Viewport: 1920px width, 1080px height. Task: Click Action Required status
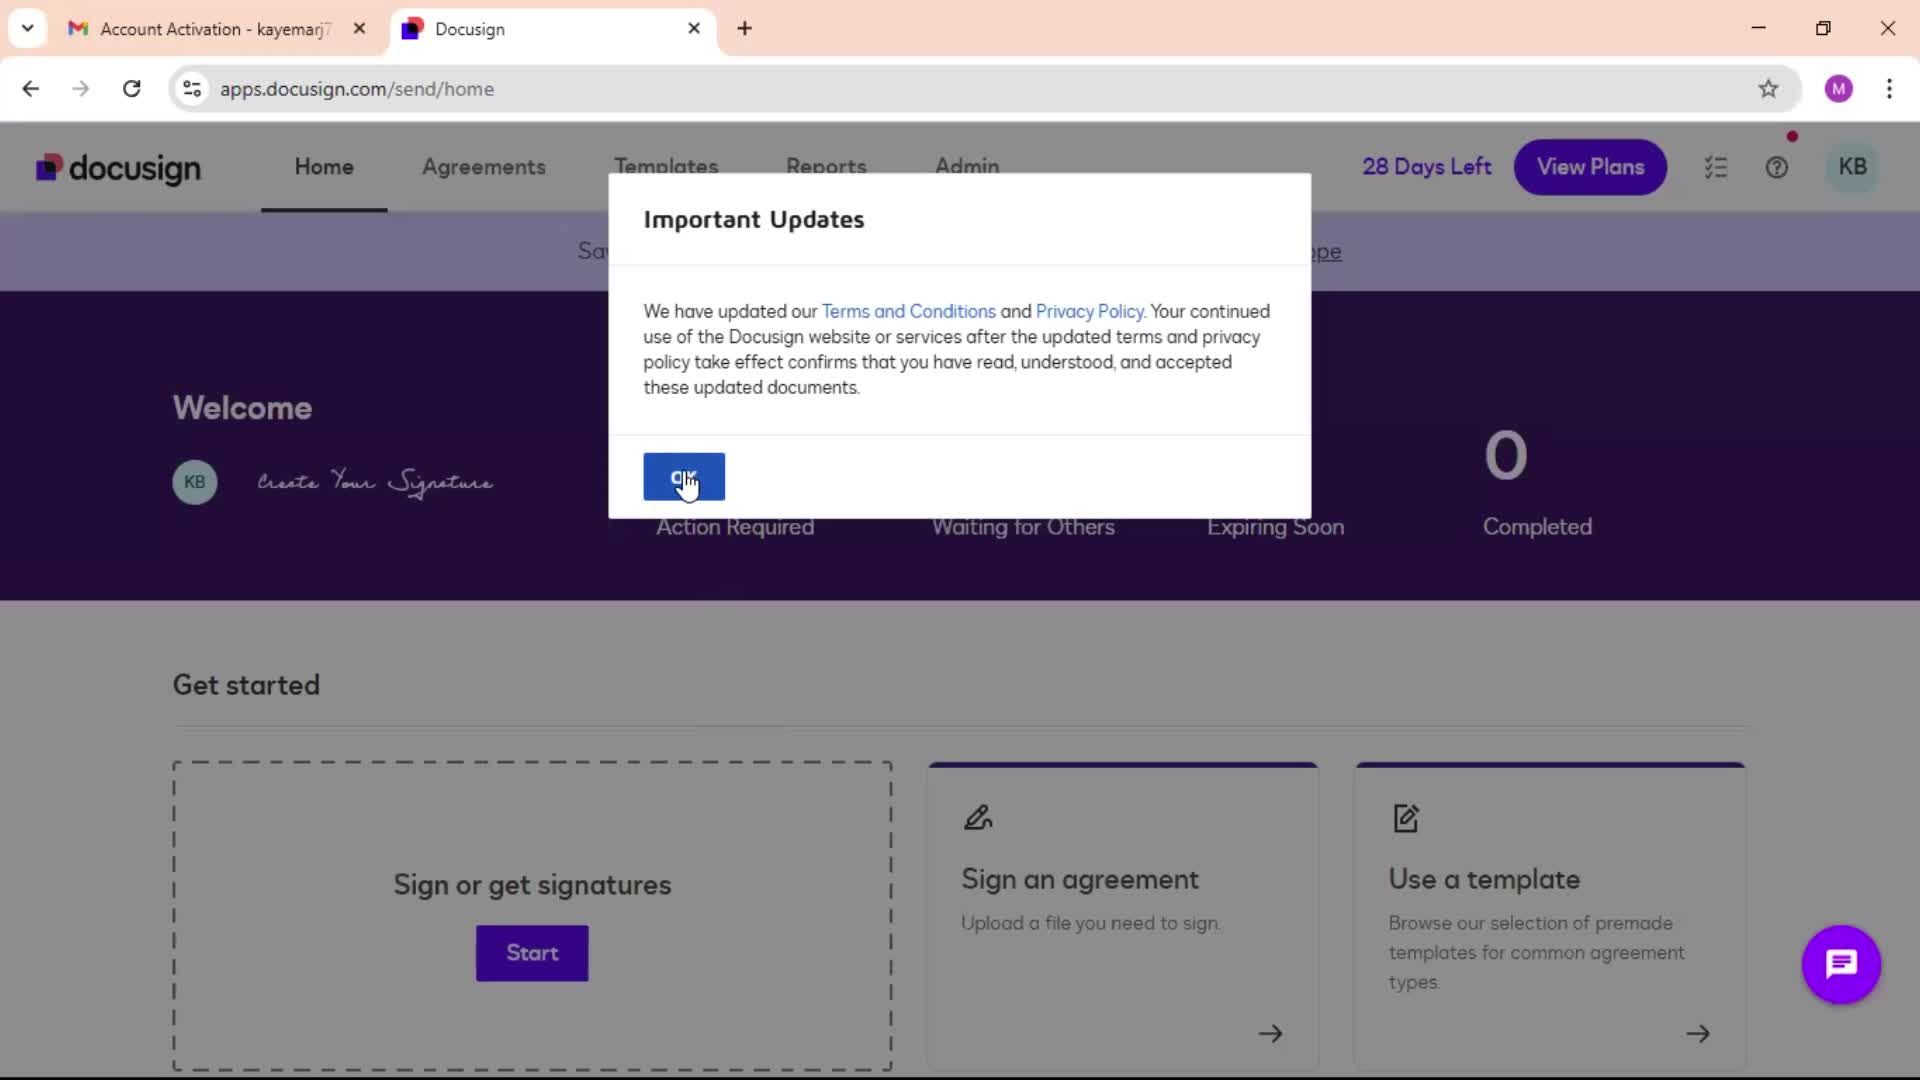tap(735, 527)
